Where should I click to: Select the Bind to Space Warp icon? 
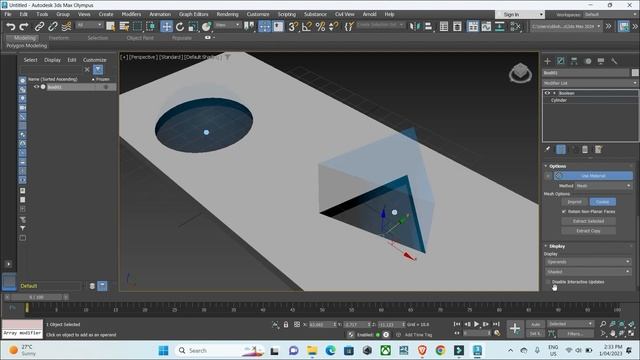tap(66, 27)
